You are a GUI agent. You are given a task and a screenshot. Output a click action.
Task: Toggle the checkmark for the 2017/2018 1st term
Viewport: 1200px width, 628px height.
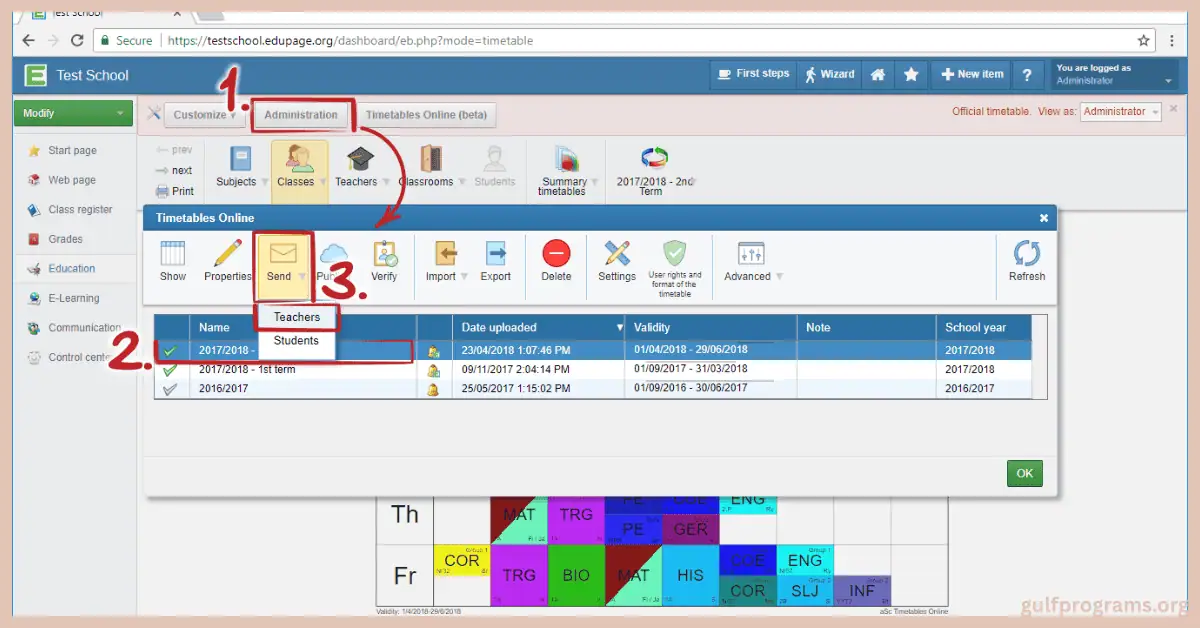(171, 370)
